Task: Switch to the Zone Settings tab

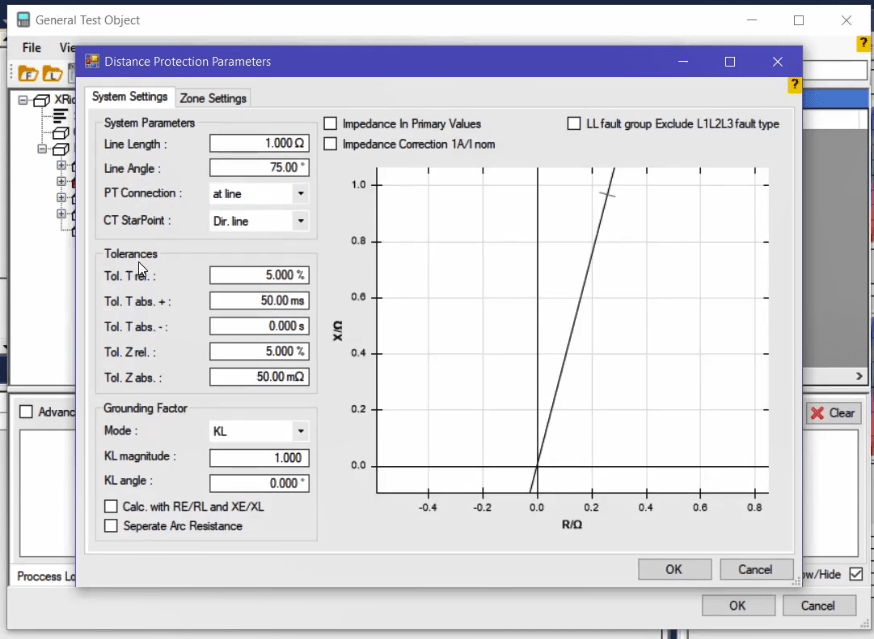Action: (213, 98)
